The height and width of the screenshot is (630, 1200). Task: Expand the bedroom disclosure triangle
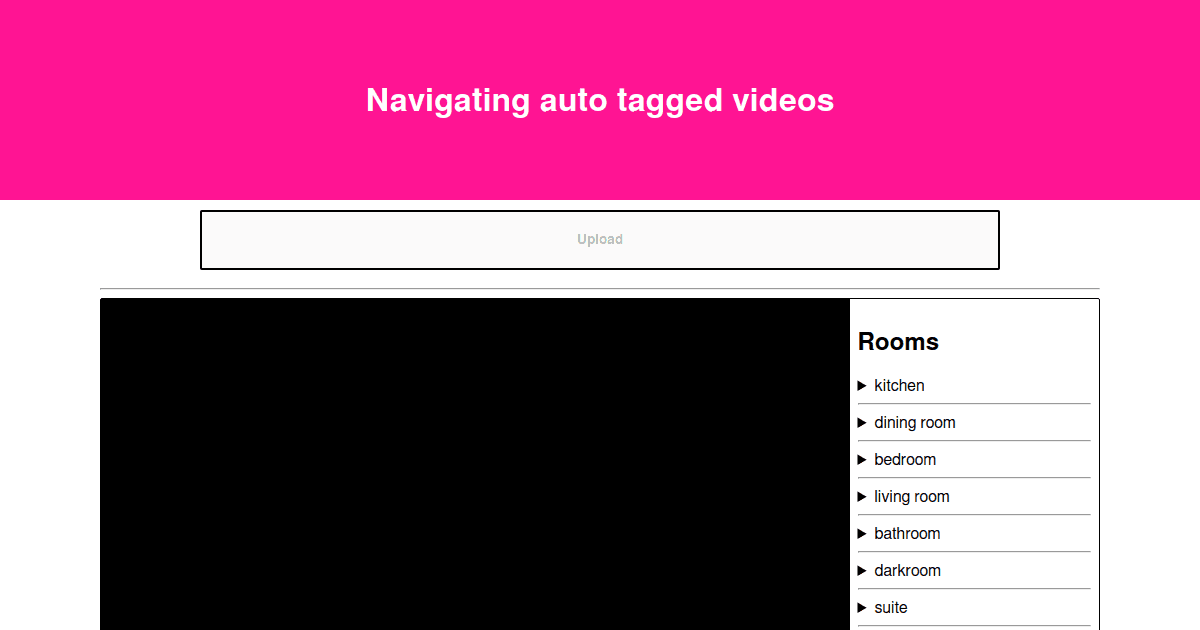click(x=862, y=460)
